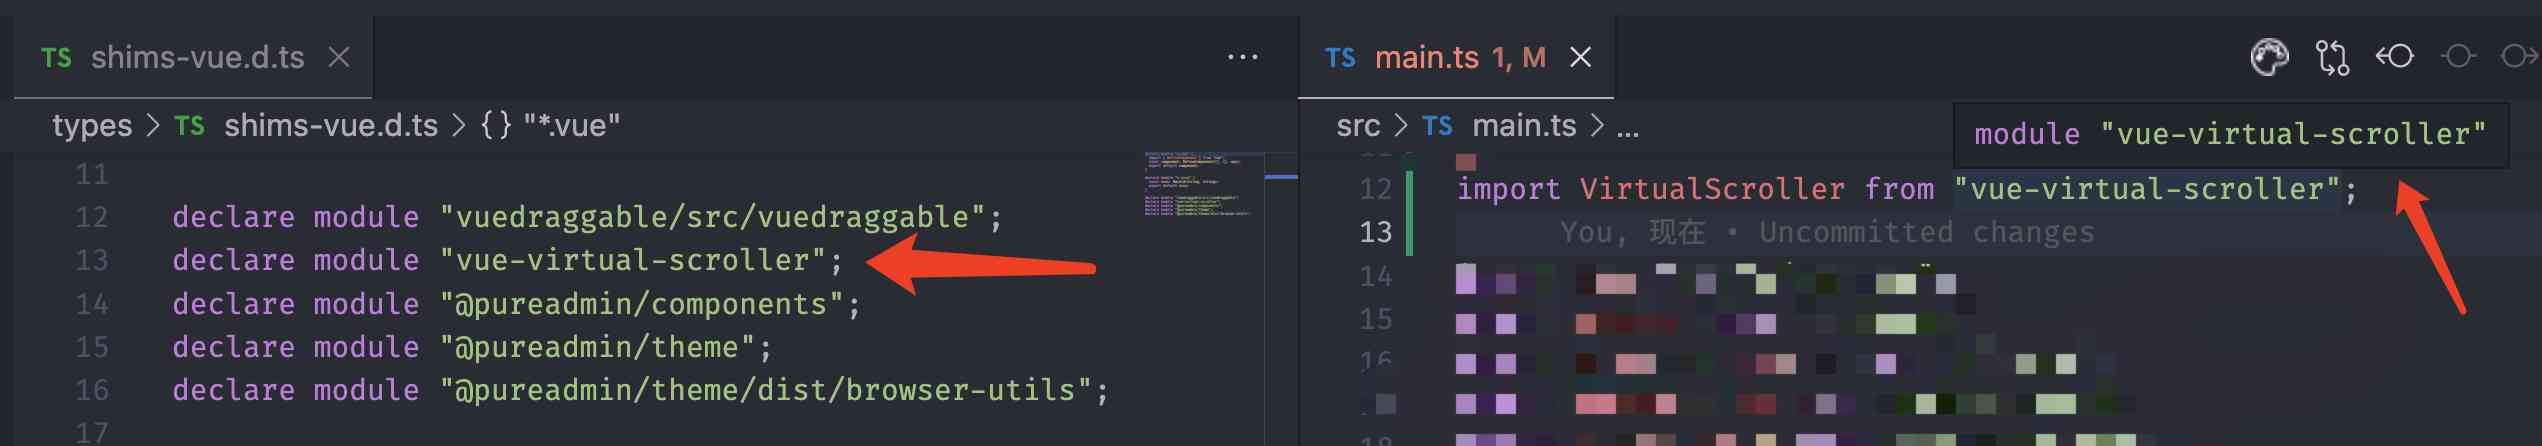
Task: Click the "vue-virtual-scroller" import string in main.ts
Action: coord(2146,189)
